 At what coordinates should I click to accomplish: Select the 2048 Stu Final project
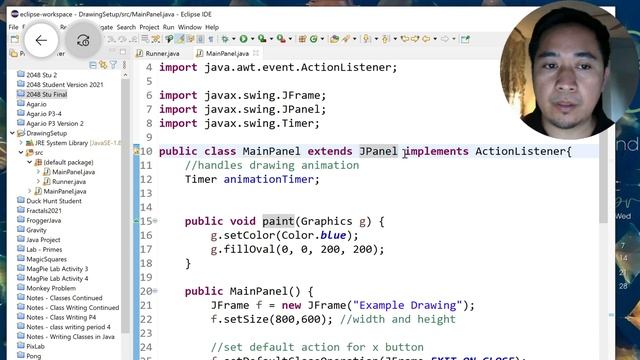pos(47,94)
